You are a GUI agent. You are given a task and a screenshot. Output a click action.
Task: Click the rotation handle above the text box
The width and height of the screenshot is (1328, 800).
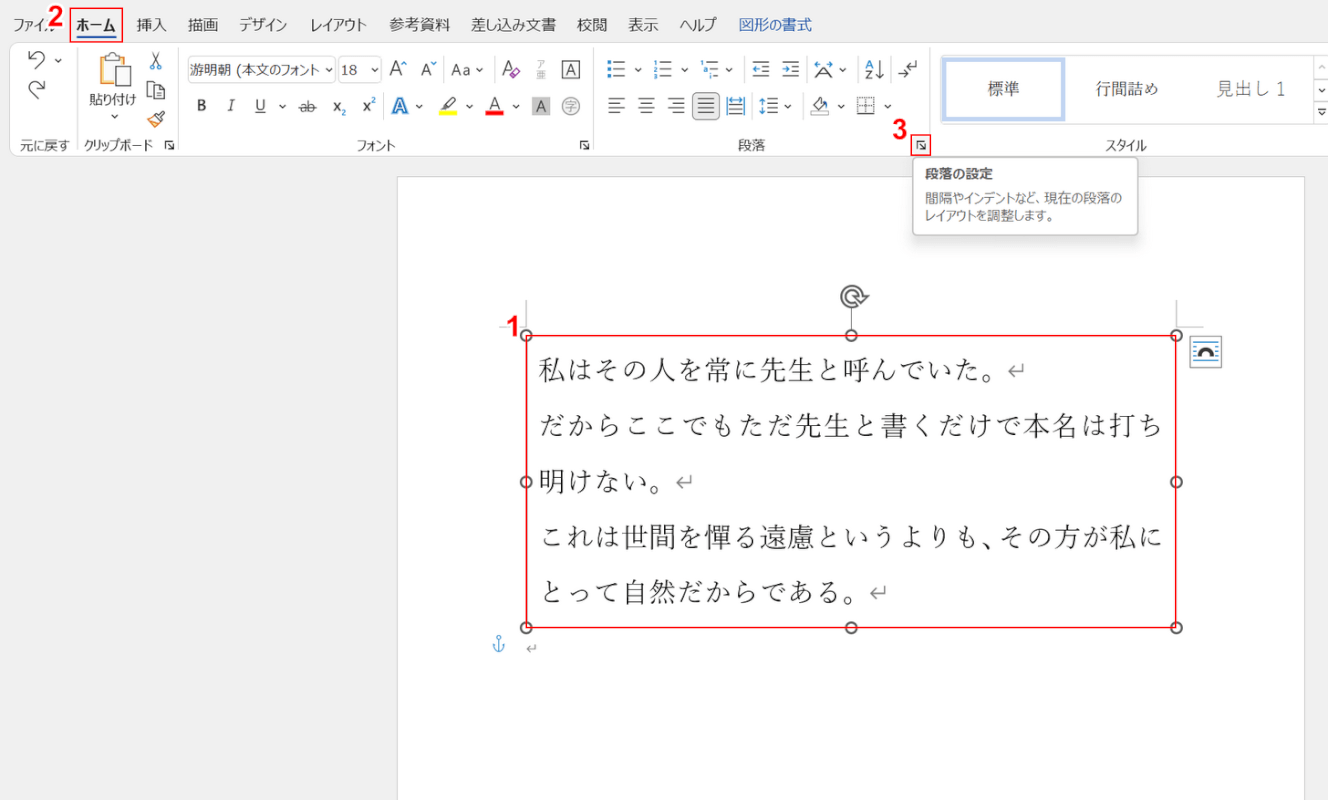coord(852,296)
